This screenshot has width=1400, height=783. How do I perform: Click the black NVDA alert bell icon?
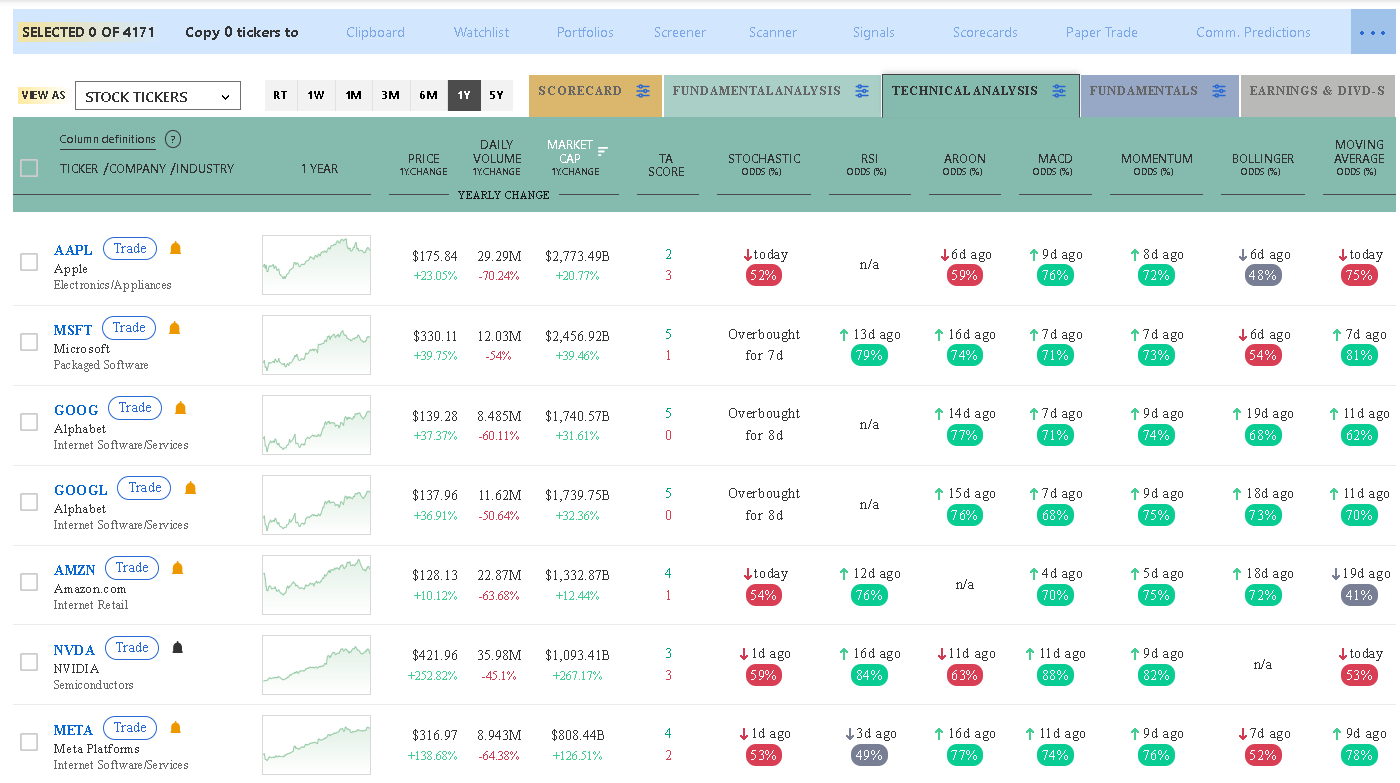pyautogui.click(x=178, y=648)
